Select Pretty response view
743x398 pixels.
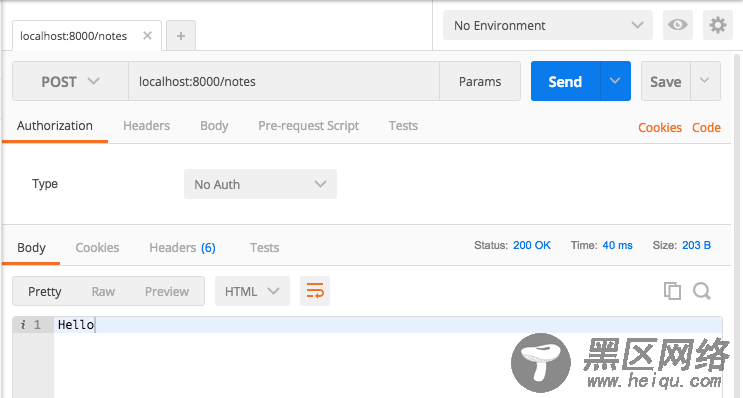[45, 291]
